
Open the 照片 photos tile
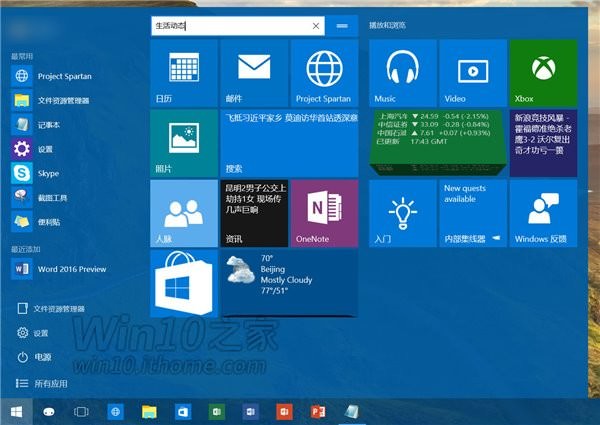pos(183,143)
